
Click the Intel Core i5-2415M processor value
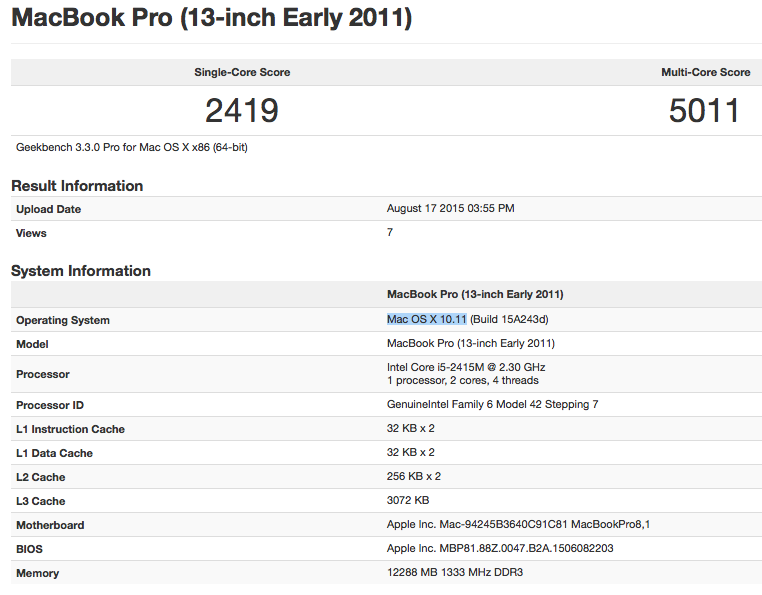[x=466, y=367]
